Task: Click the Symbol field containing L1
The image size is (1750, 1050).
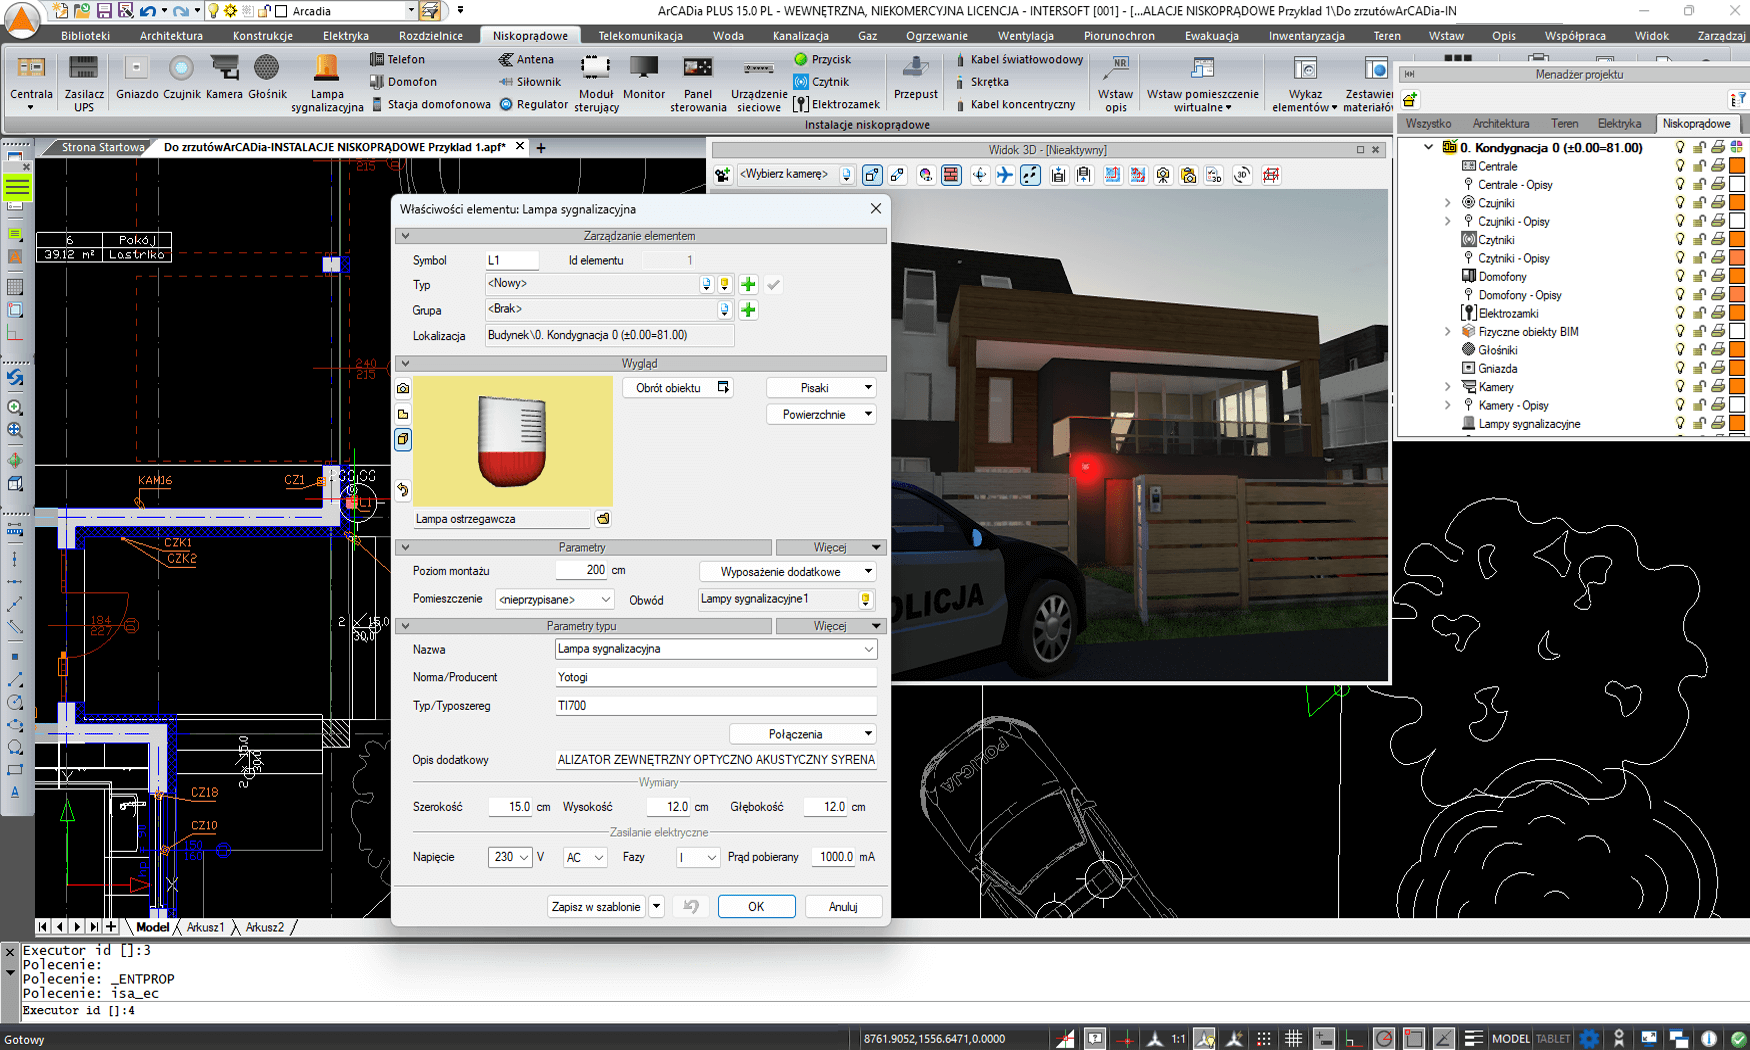Action: [x=511, y=260]
